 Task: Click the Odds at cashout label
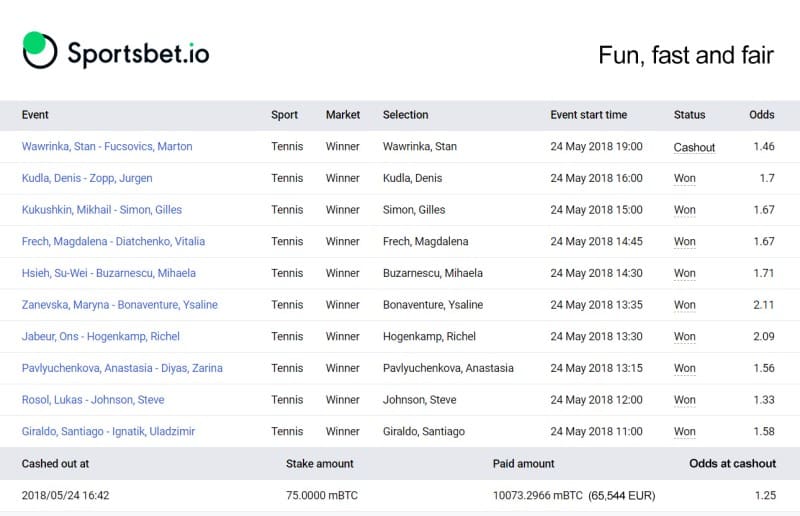tap(733, 464)
